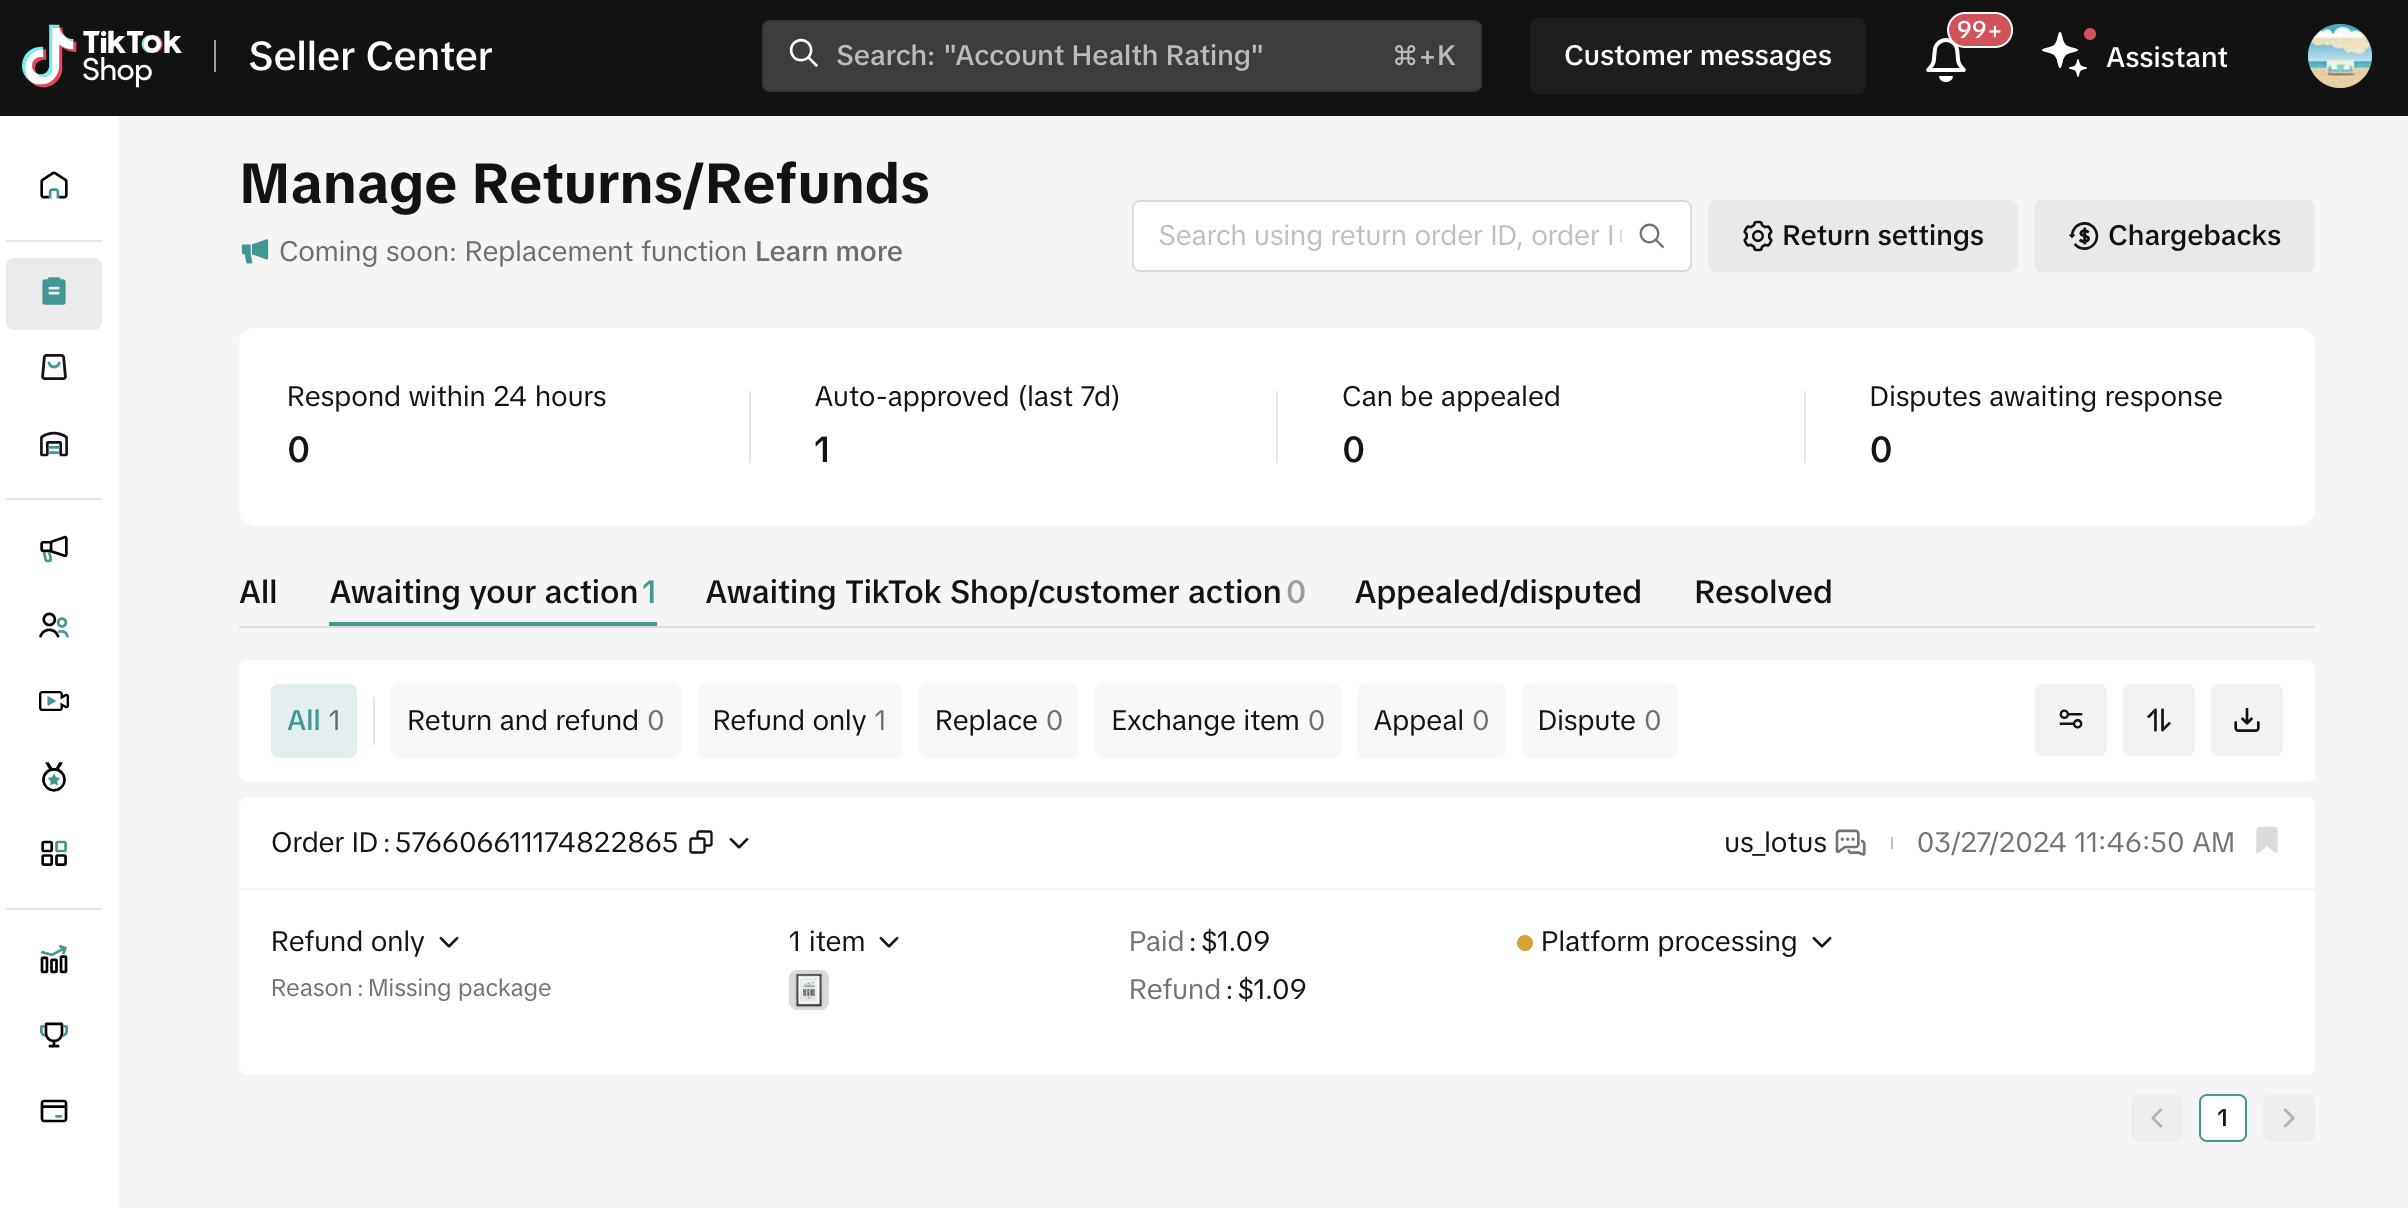Open Return settings

(x=1862, y=236)
